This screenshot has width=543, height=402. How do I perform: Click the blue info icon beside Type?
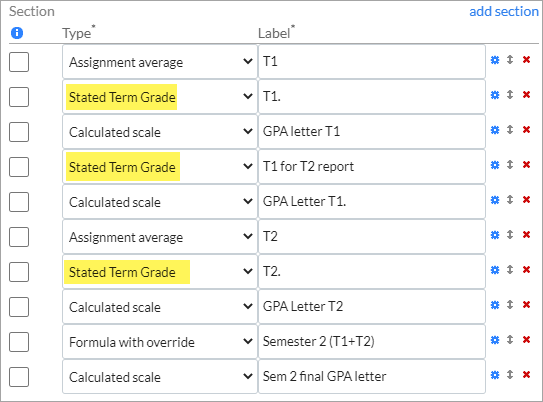(x=17, y=33)
